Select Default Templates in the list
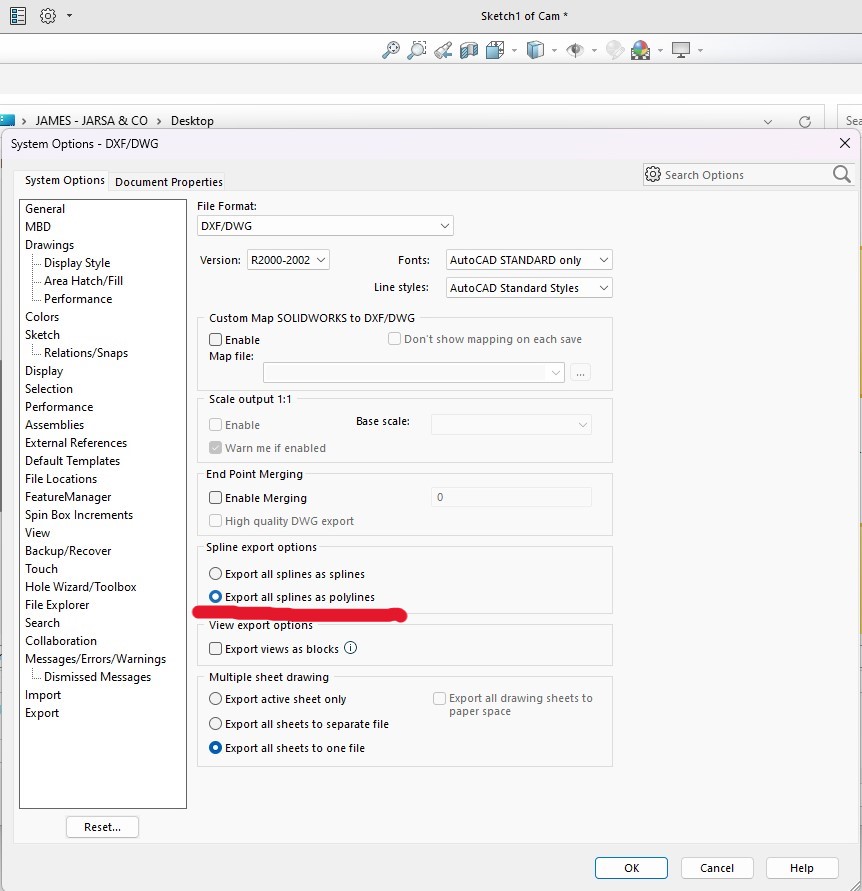862x891 pixels. pyautogui.click(x=73, y=461)
